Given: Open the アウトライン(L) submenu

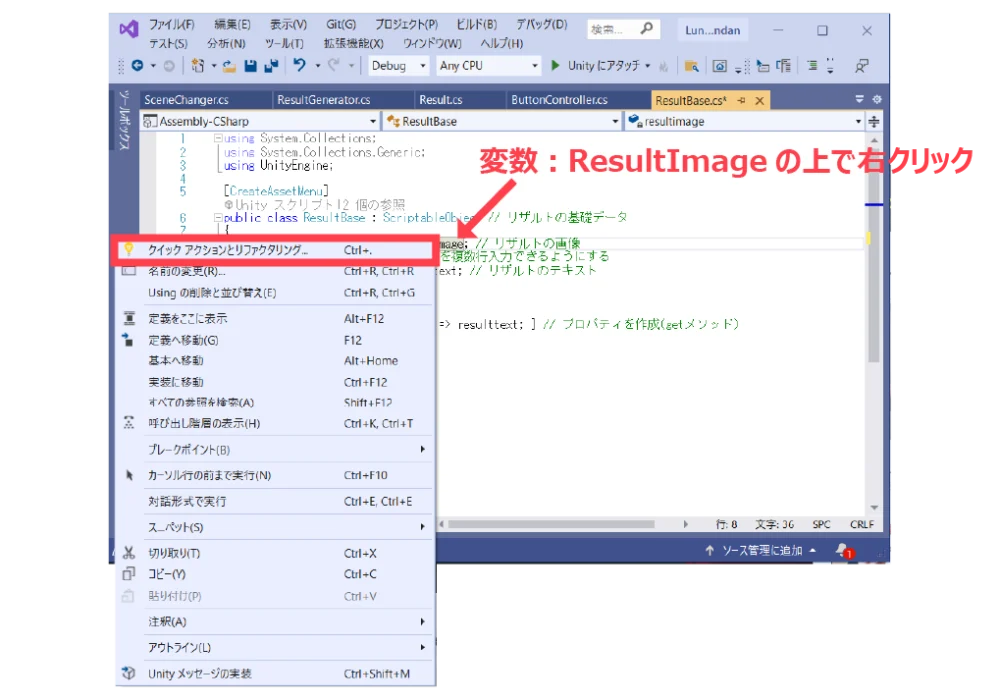Looking at the screenshot, I should pos(275,647).
